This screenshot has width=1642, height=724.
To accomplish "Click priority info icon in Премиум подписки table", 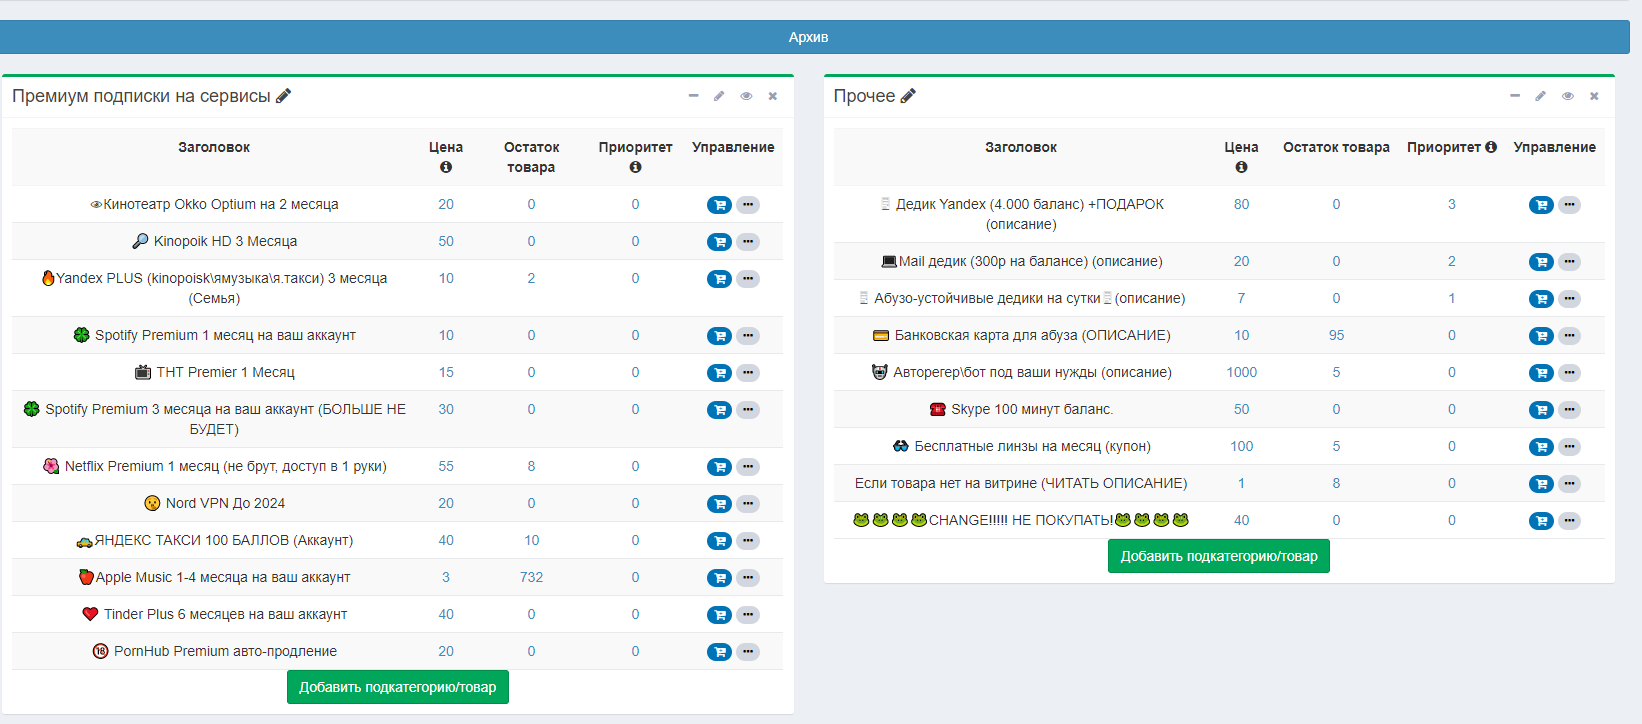I will 635,167.
